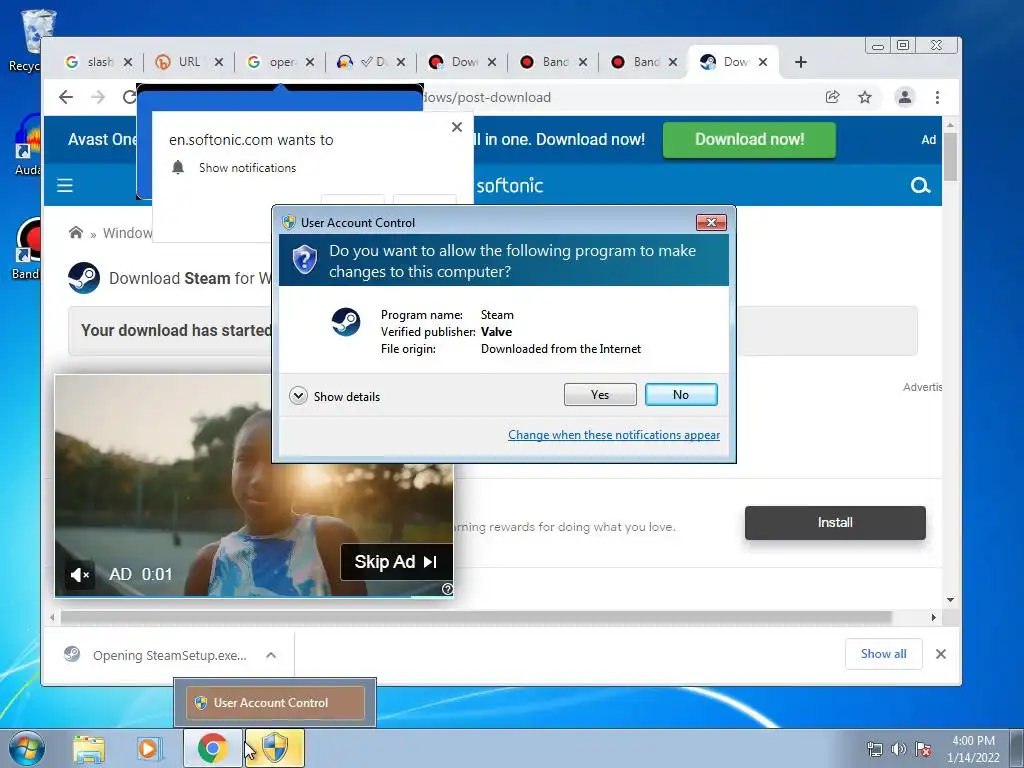This screenshot has width=1024, height=768.
Task: Select User Account Control taskbar preview
Action: pyautogui.click(x=275, y=703)
